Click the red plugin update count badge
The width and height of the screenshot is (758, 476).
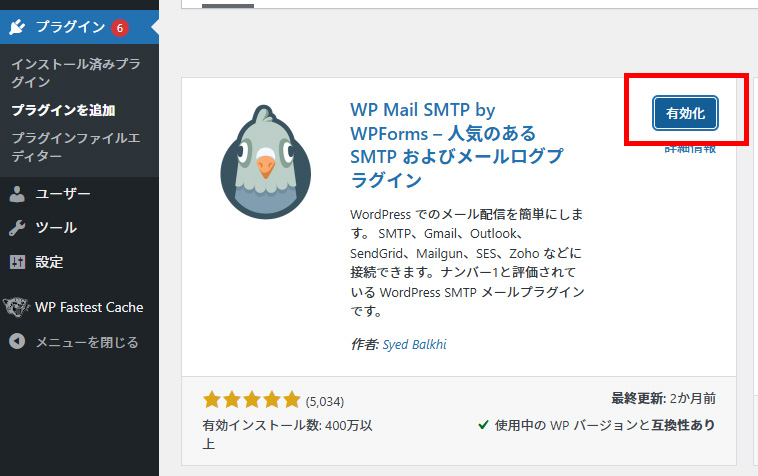pyautogui.click(x=120, y=27)
